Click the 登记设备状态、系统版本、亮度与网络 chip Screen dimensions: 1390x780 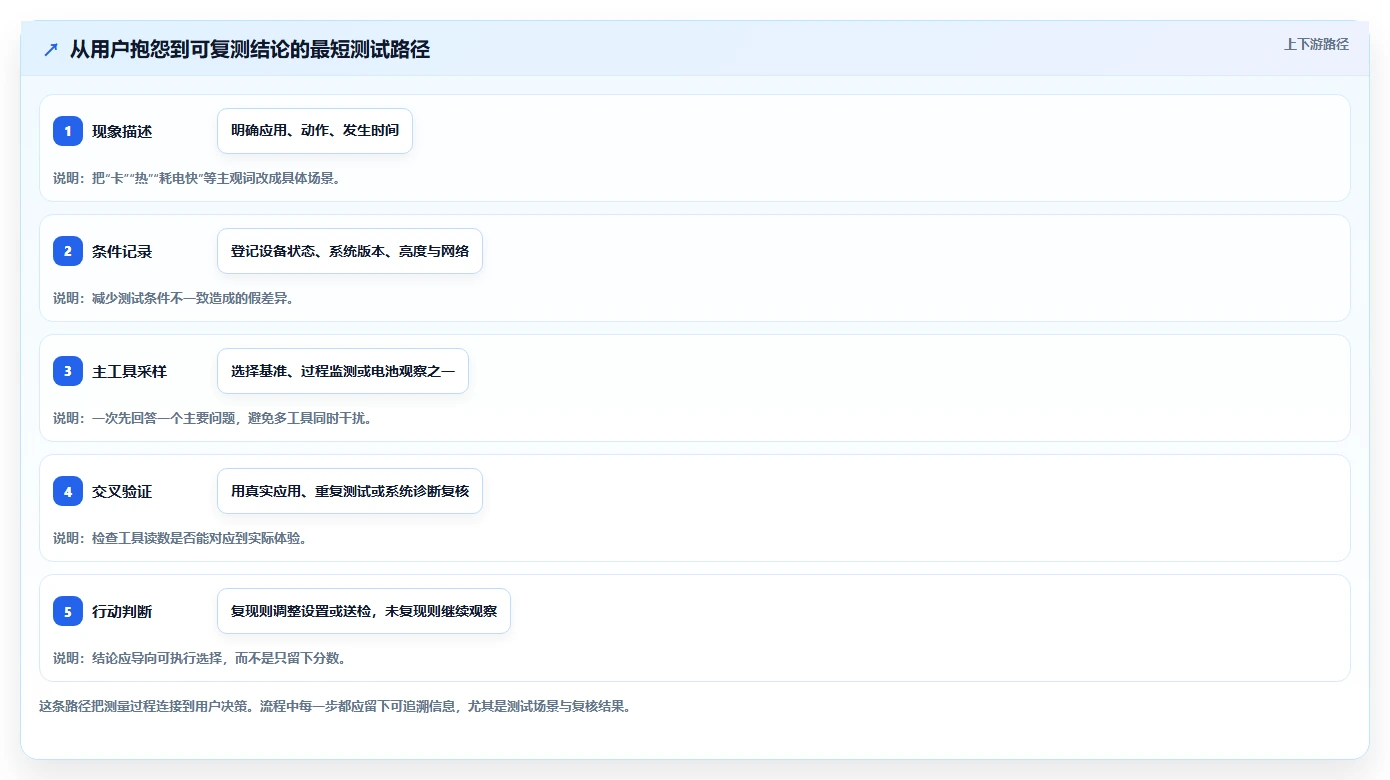(x=350, y=251)
